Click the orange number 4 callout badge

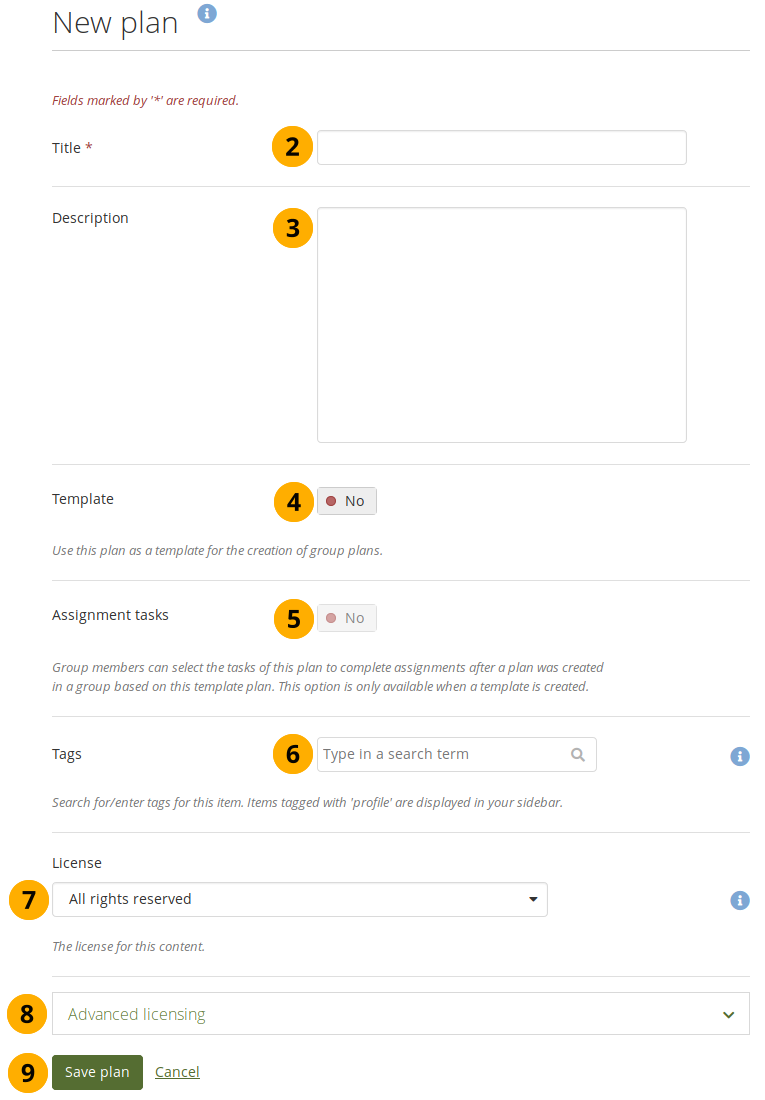pos(293,501)
